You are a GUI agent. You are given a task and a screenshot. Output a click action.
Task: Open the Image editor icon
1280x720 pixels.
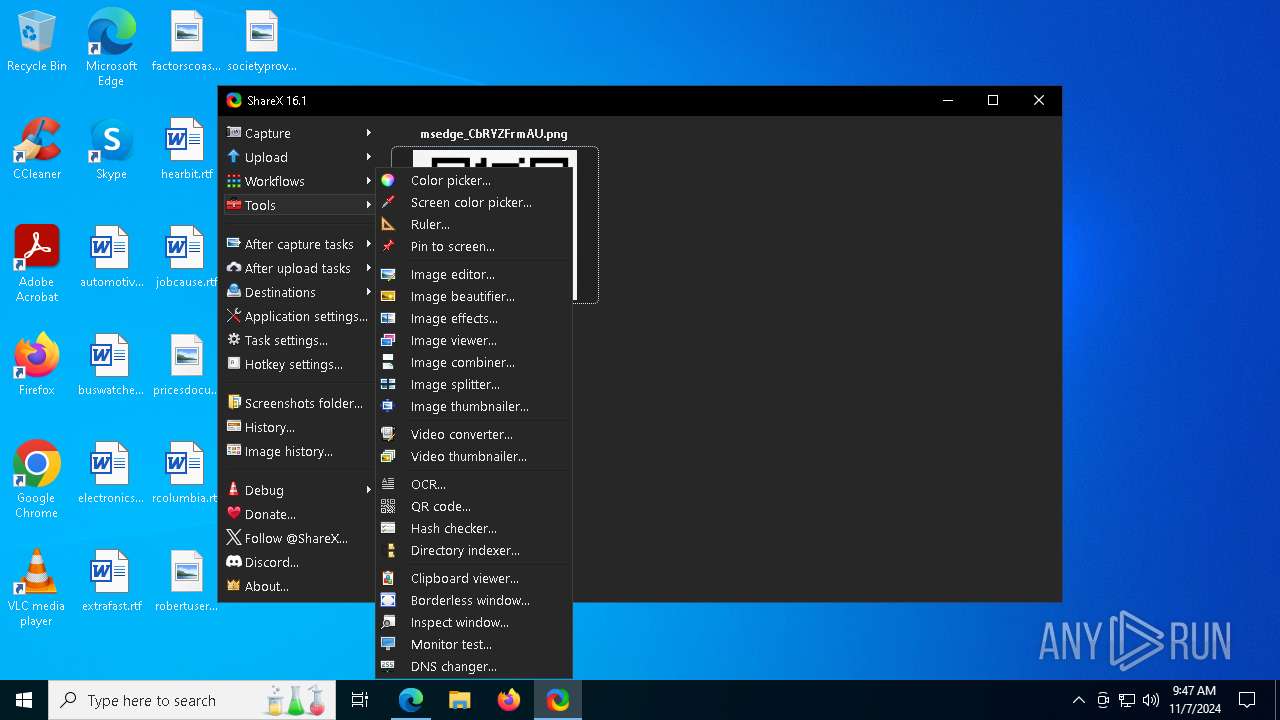(x=388, y=274)
